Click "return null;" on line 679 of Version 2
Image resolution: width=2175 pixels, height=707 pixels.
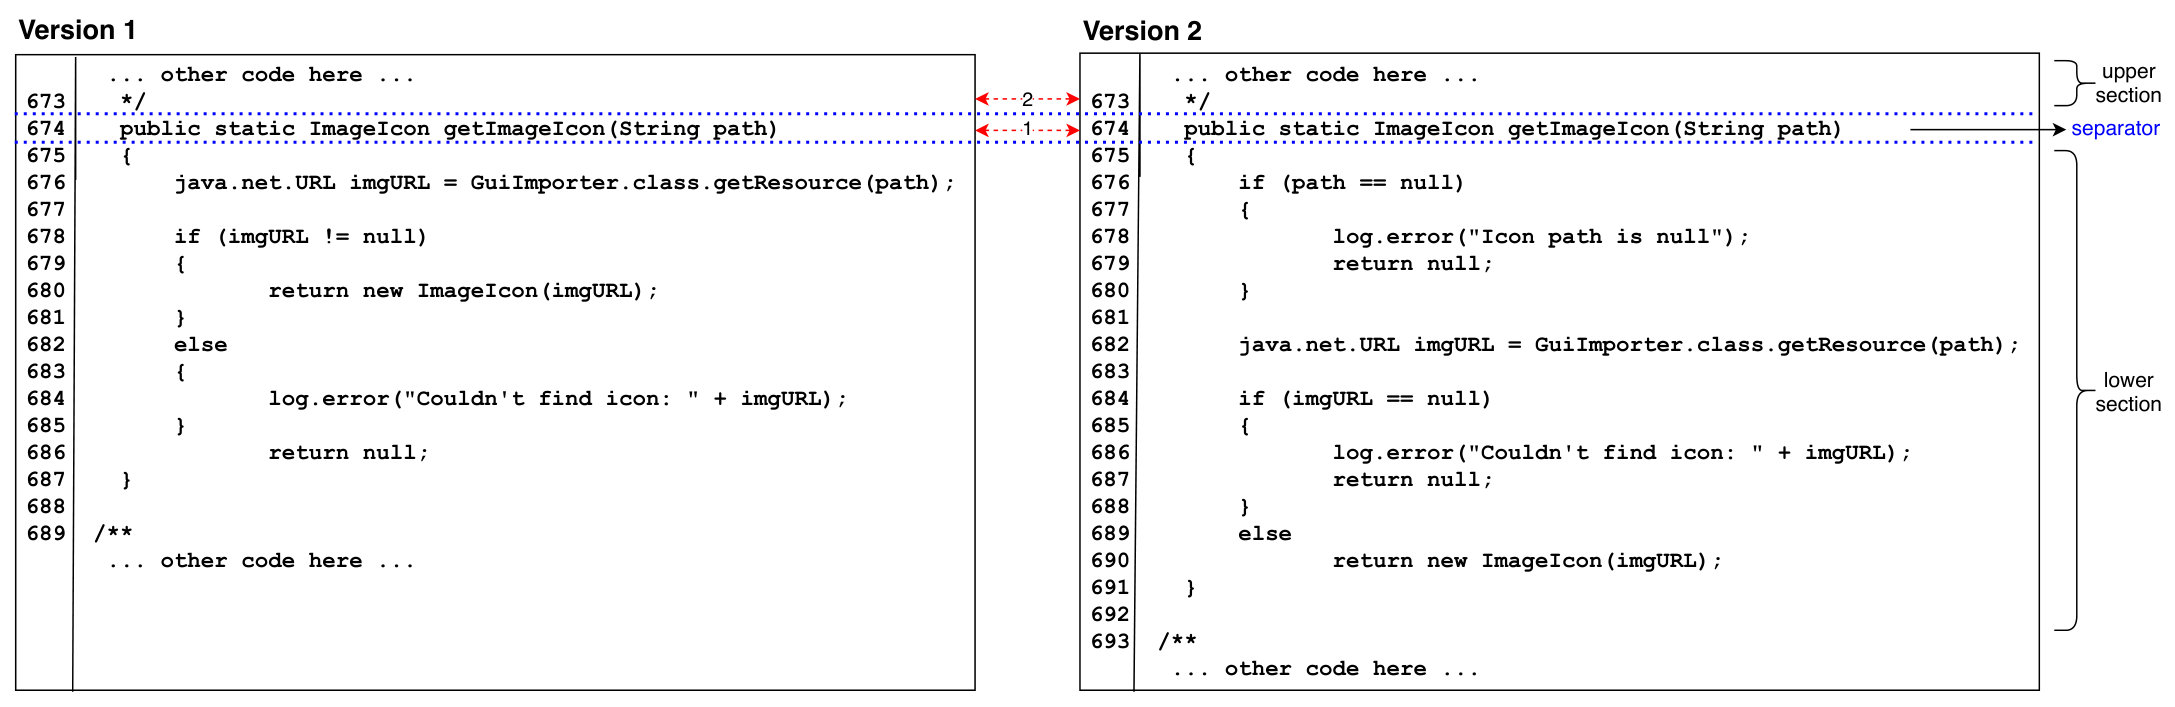click(1412, 264)
